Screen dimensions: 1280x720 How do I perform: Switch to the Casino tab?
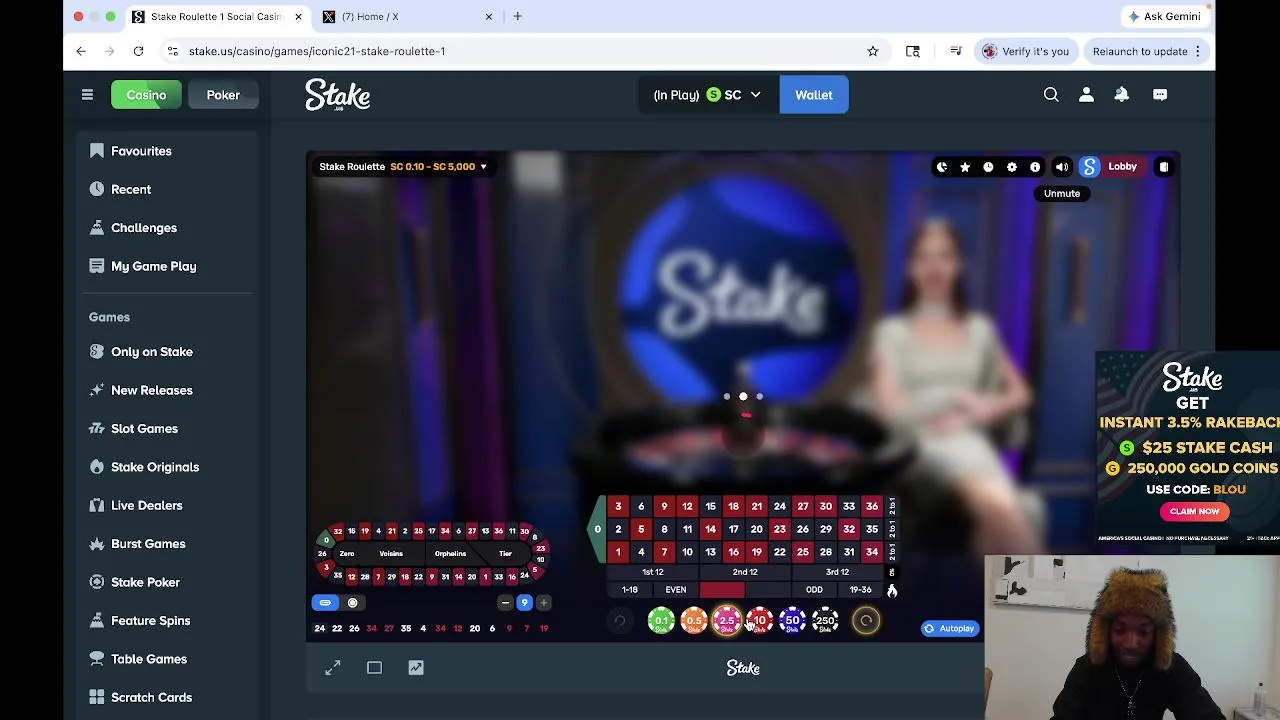(x=146, y=95)
